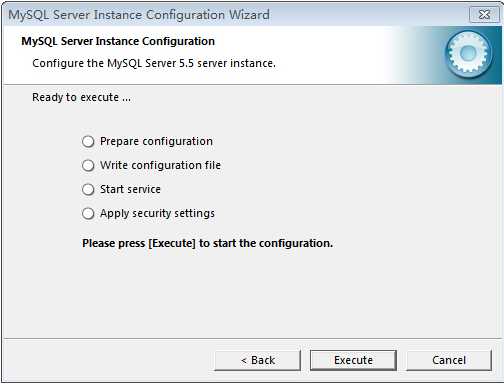The image size is (504, 384).
Task: Start configuration with the Execute button
Action: pyautogui.click(x=353, y=360)
